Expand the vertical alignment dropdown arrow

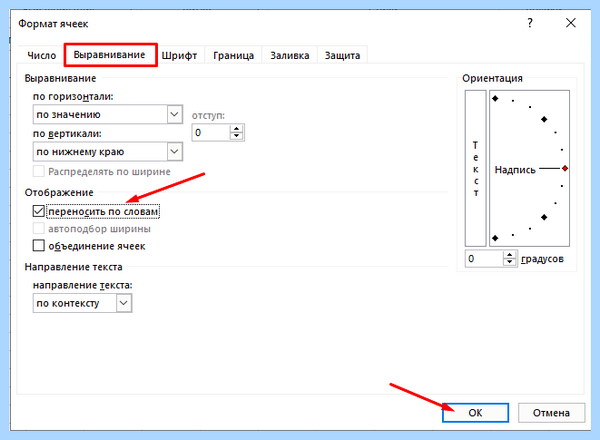[174, 152]
